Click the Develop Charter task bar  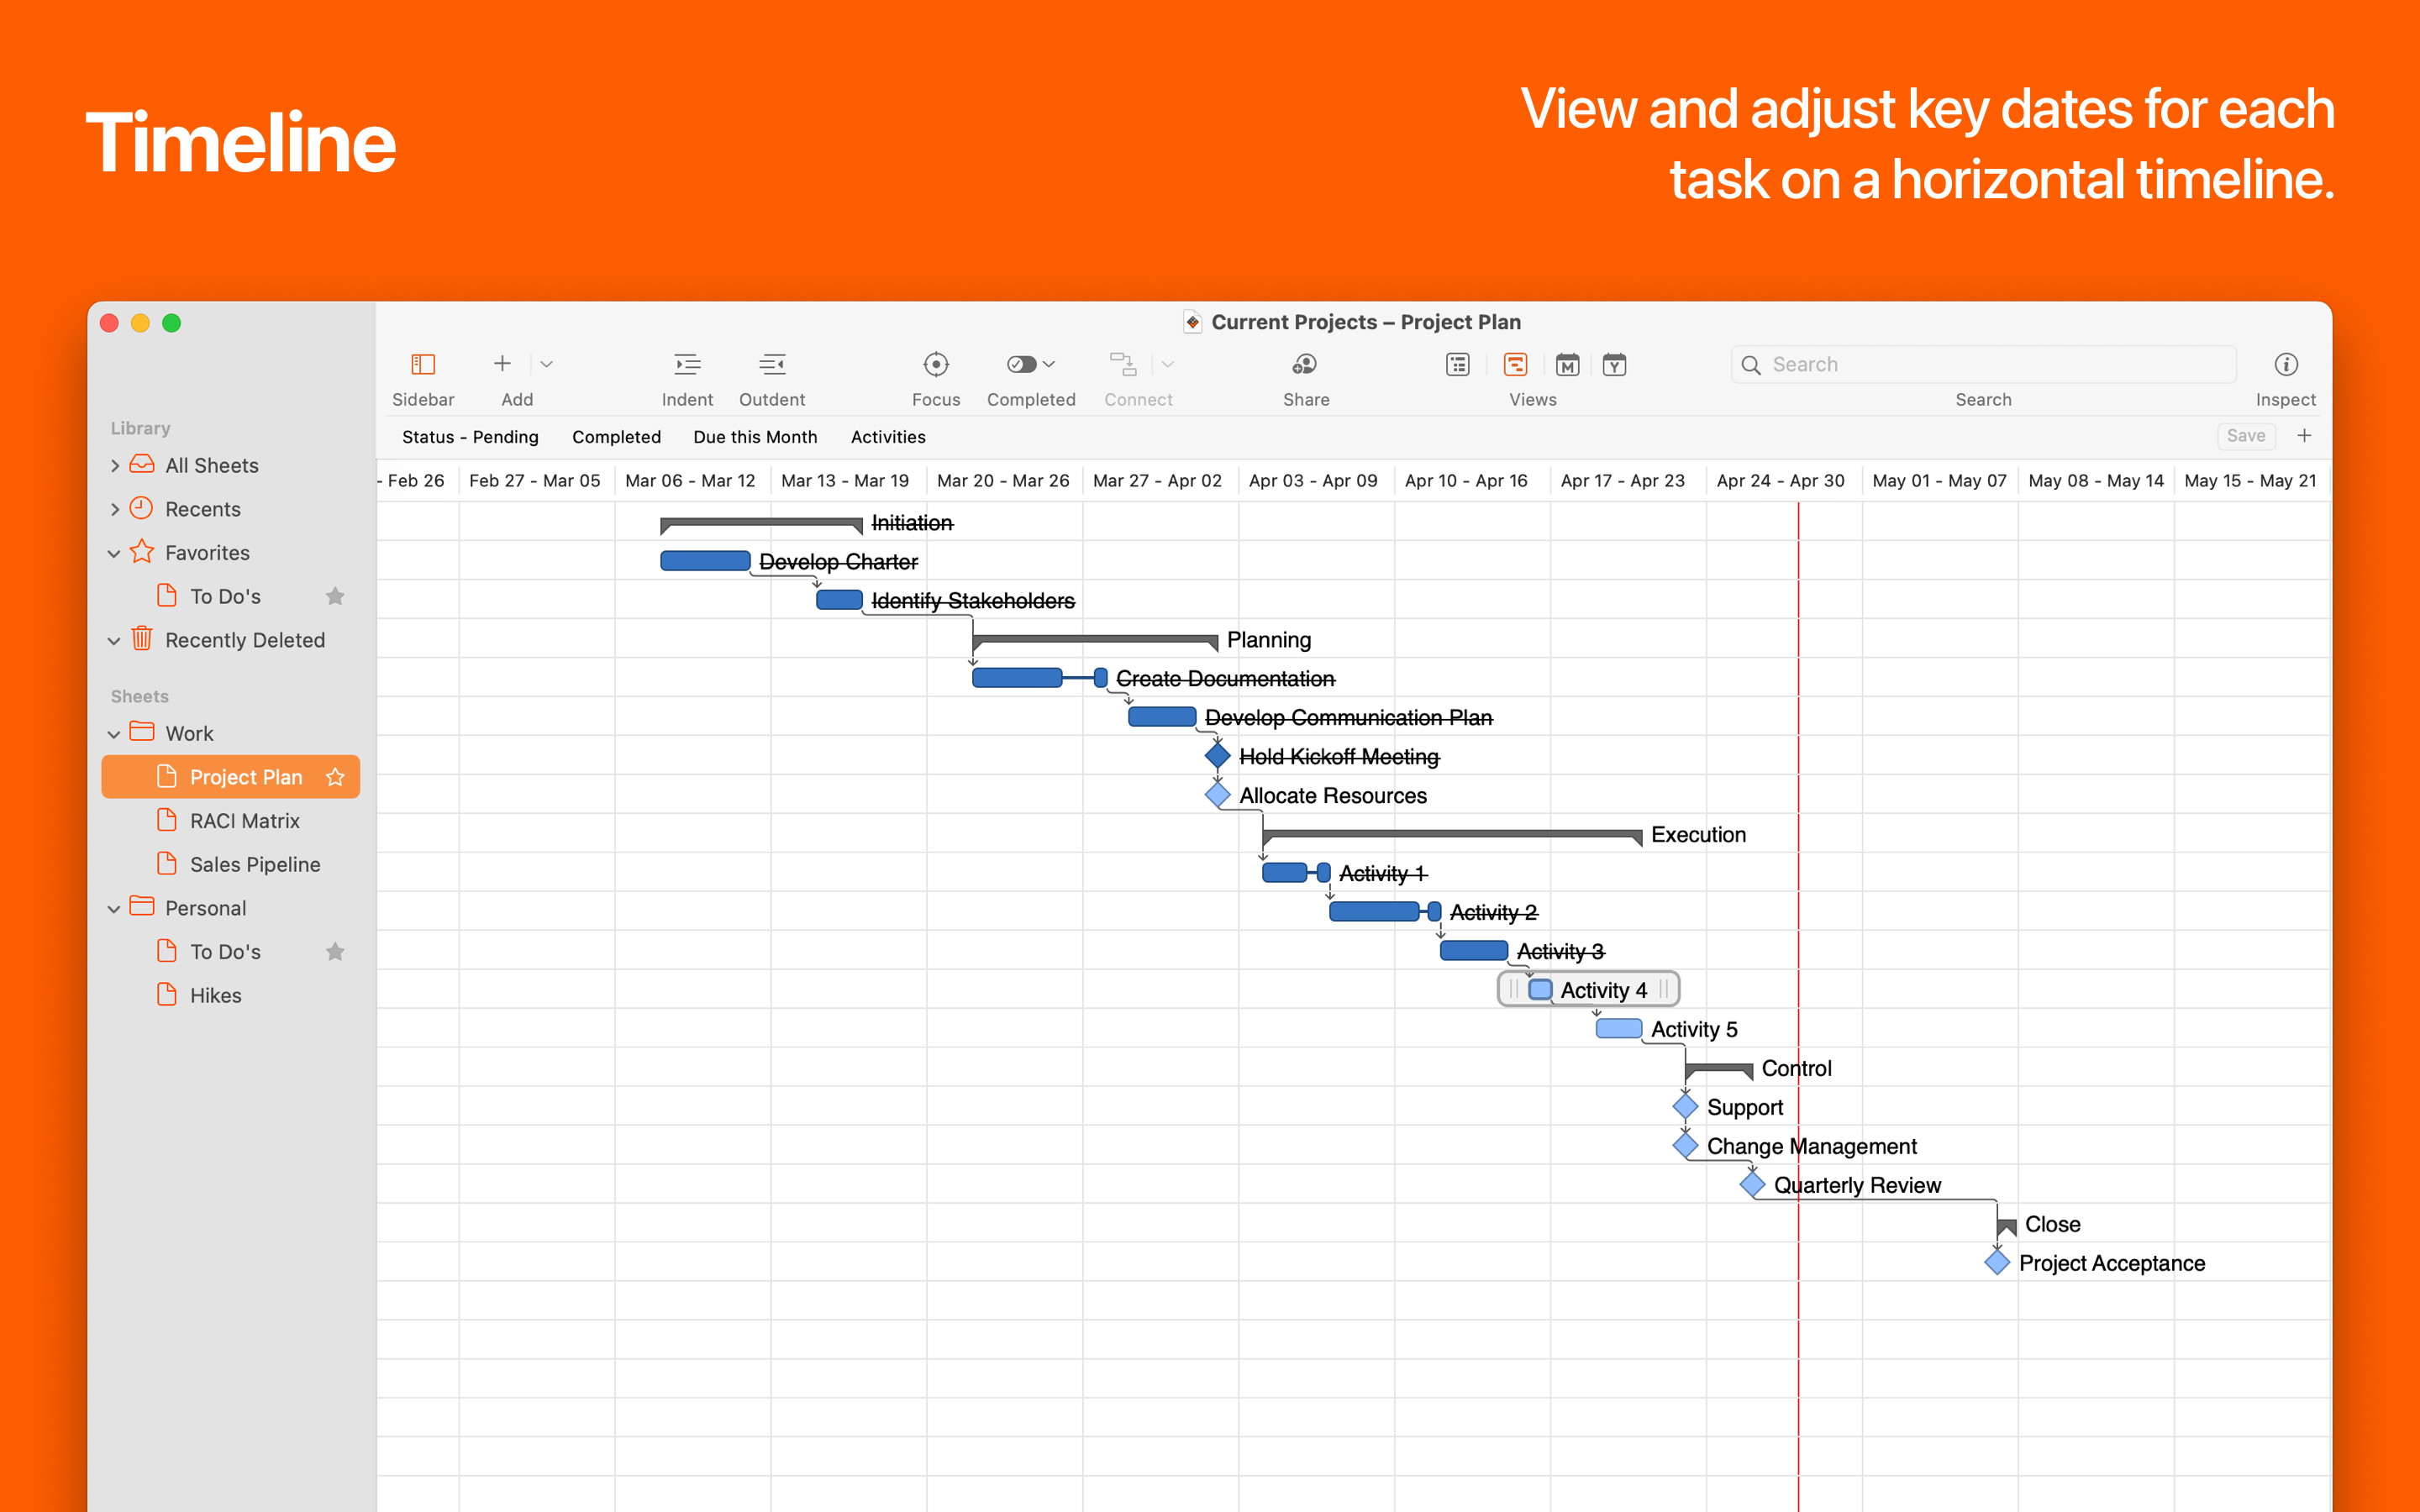(705, 561)
